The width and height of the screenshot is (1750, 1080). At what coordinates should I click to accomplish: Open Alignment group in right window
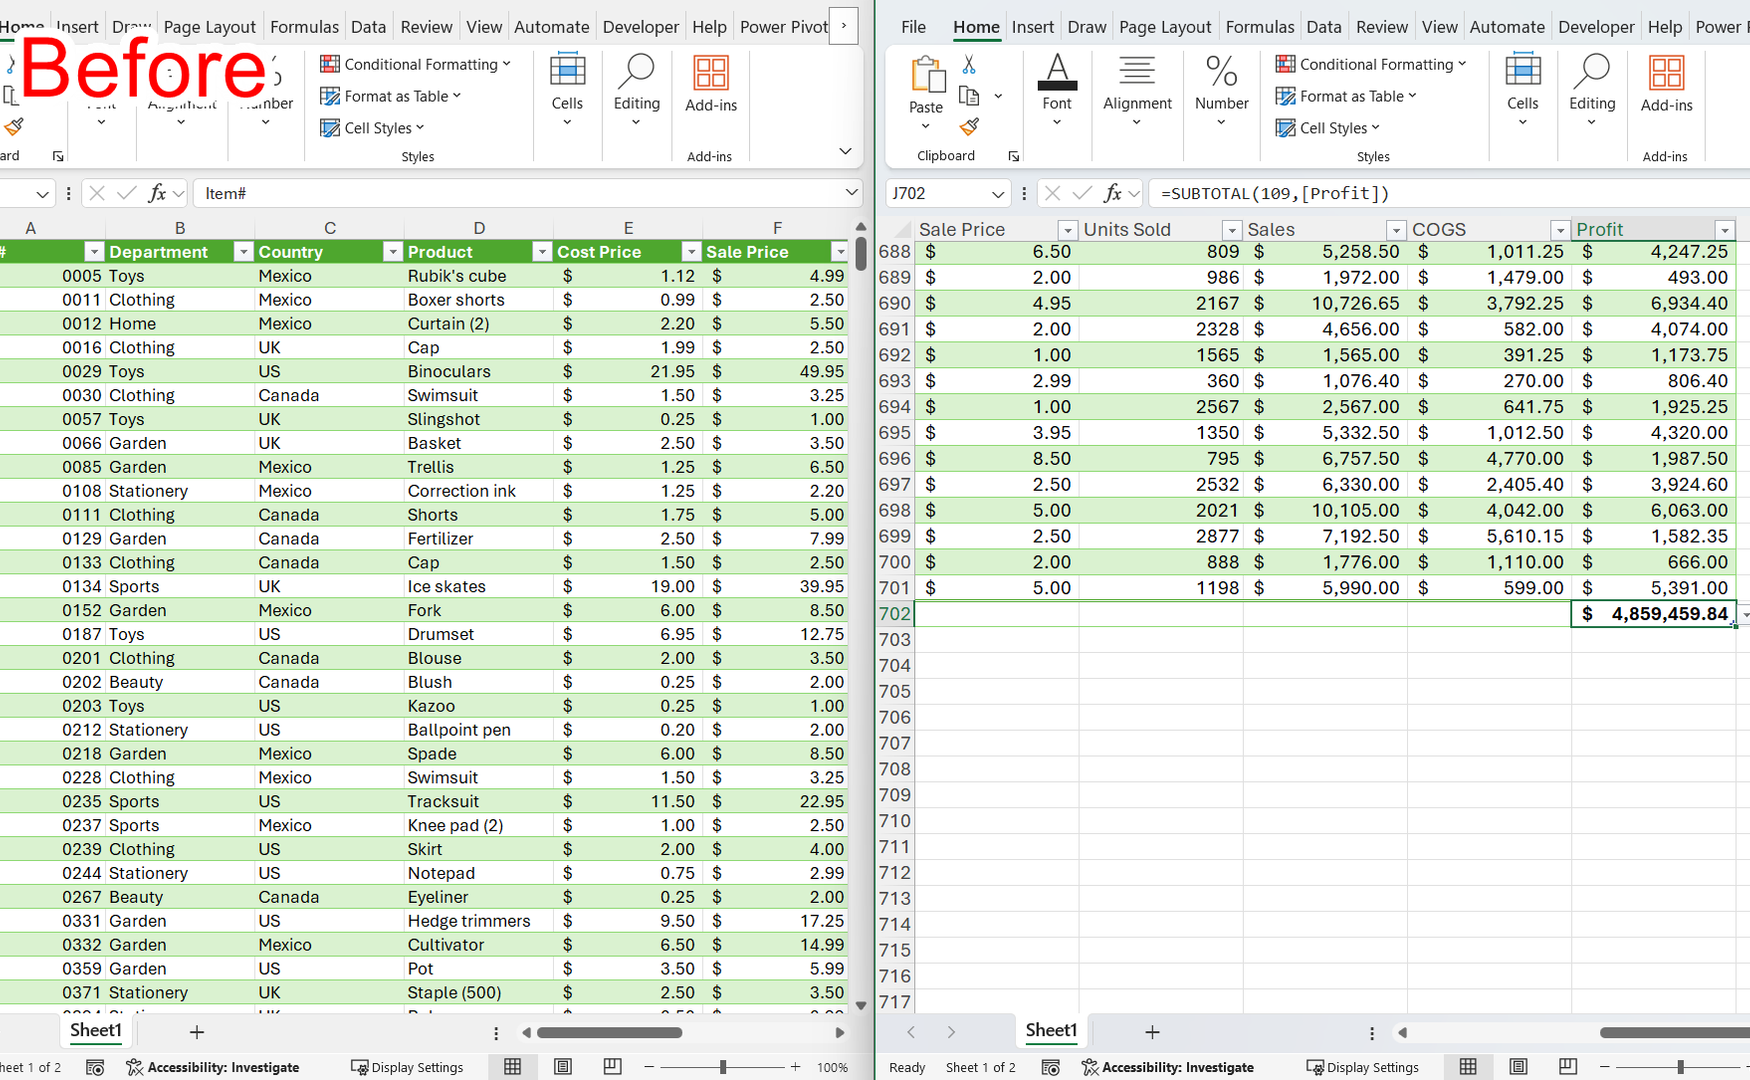[1137, 91]
